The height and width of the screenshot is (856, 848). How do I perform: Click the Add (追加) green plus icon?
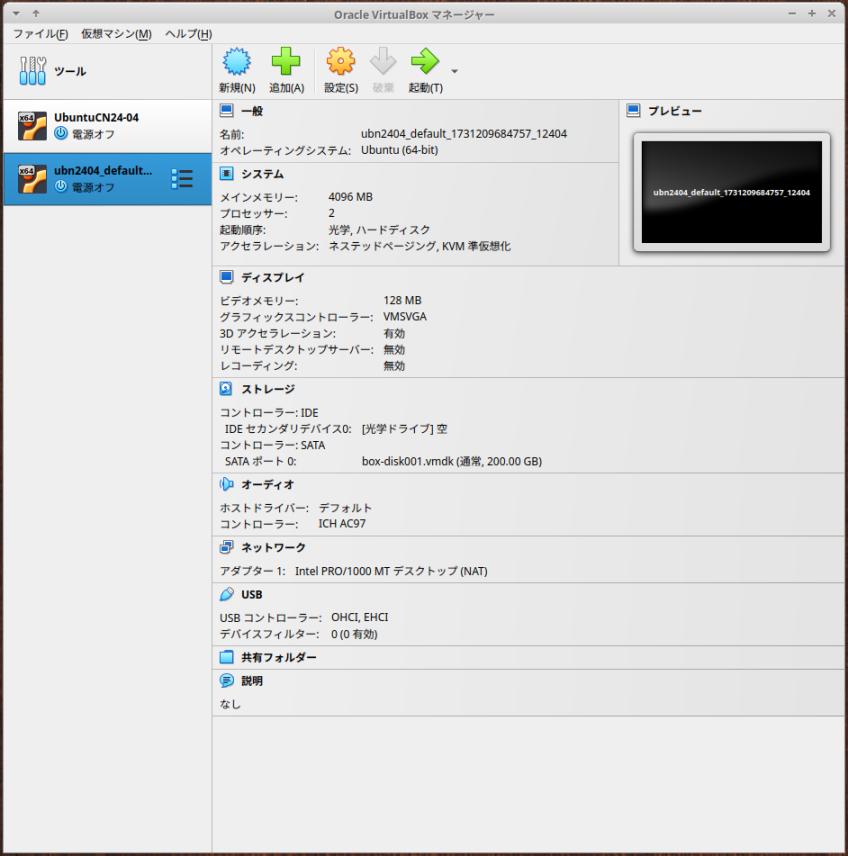pos(286,61)
